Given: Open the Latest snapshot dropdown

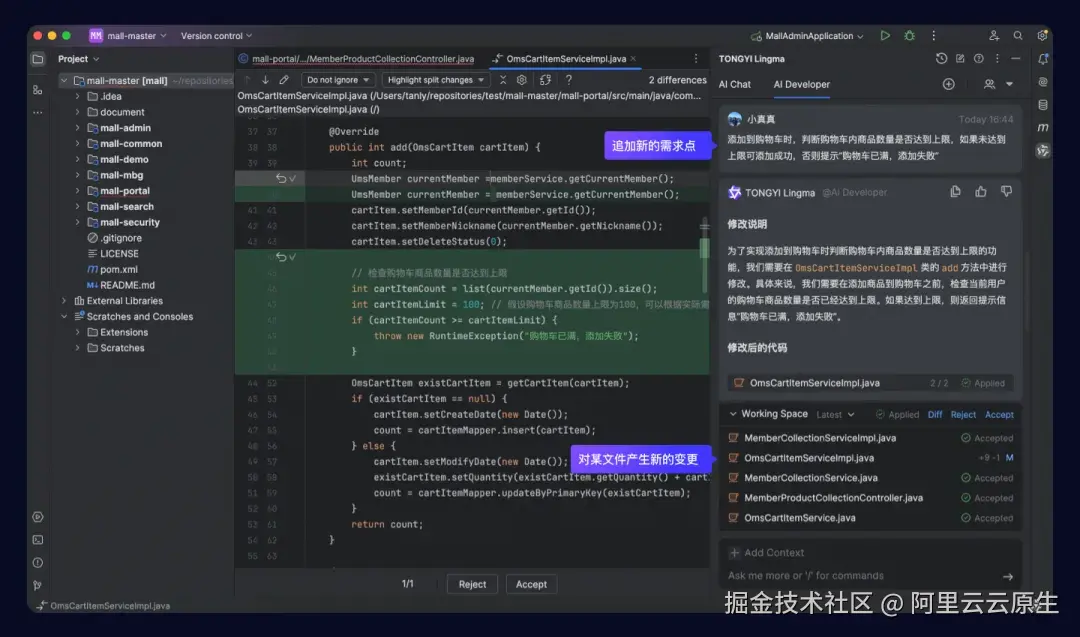Looking at the screenshot, I should tap(835, 415).
